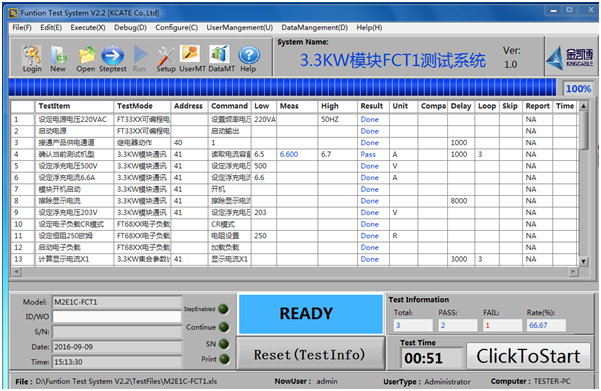This screenshot has width=601, height=391.
Task: Click the READY status panel
Action: 310,314
